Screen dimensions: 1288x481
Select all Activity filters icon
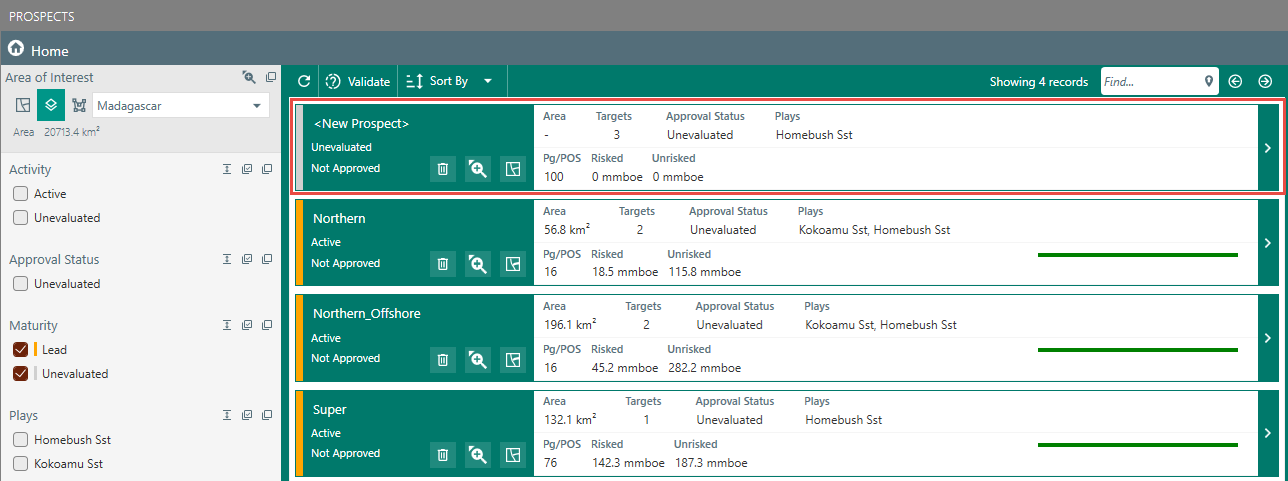tap(248, 169)
